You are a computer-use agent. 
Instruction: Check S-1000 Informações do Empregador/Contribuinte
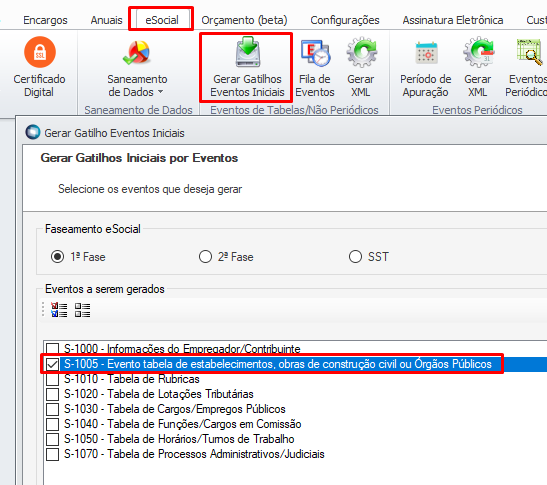[x=53, y=349]
